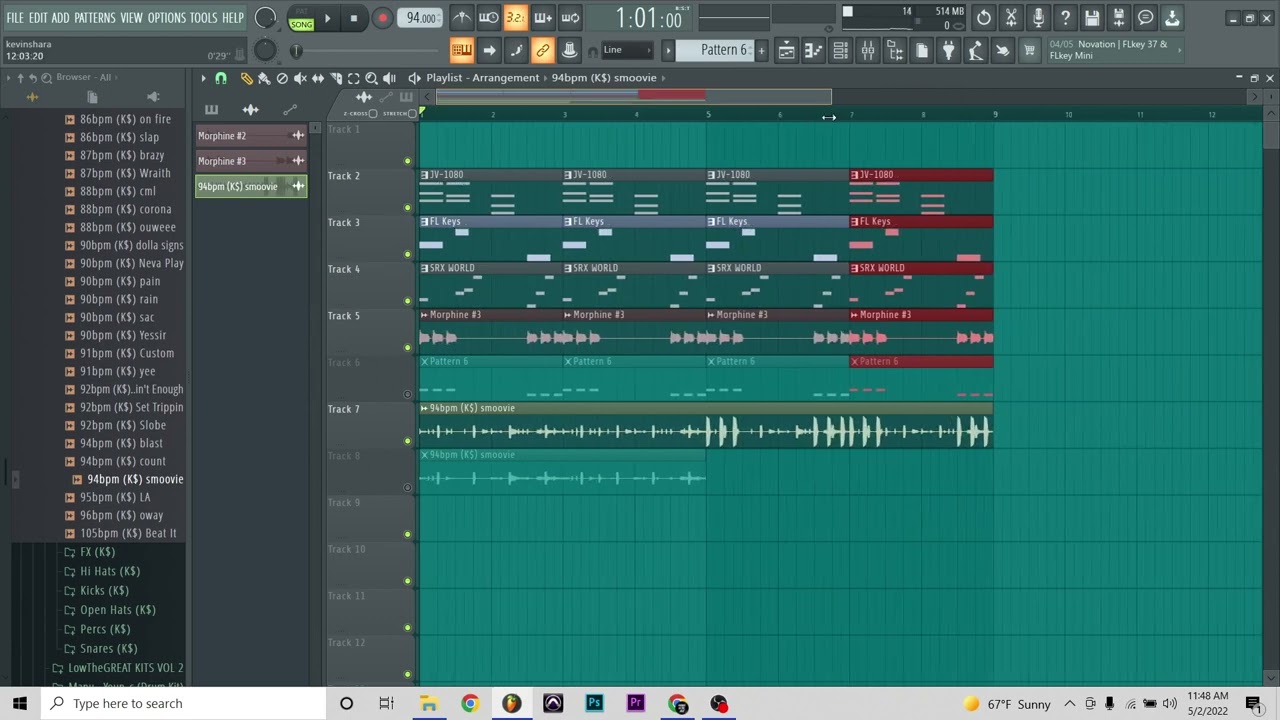Toggle step editing mode button
The height and width of the screenshot is (720, 1280).
[x=516, y=50]
